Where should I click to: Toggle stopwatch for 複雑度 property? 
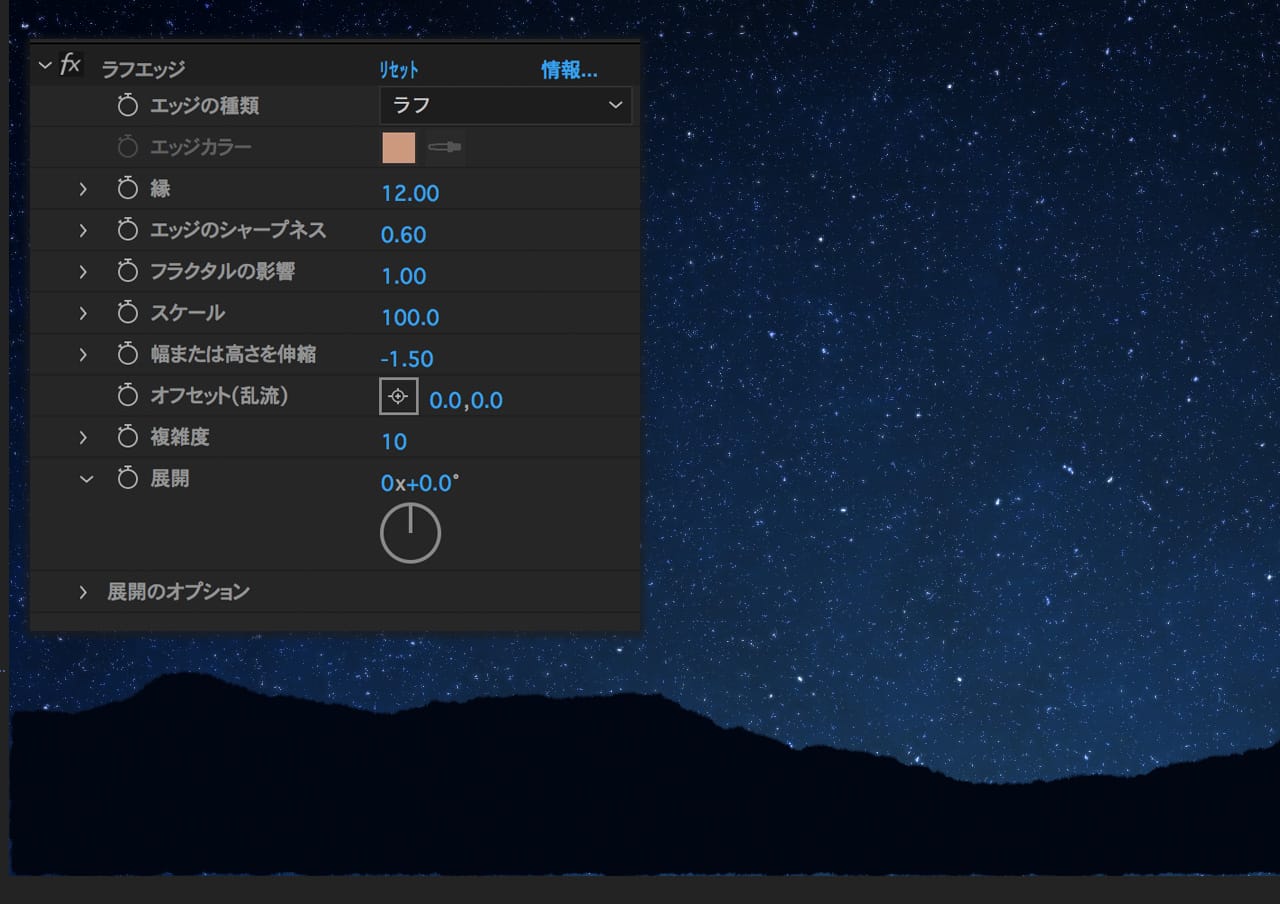pos(127,438)
